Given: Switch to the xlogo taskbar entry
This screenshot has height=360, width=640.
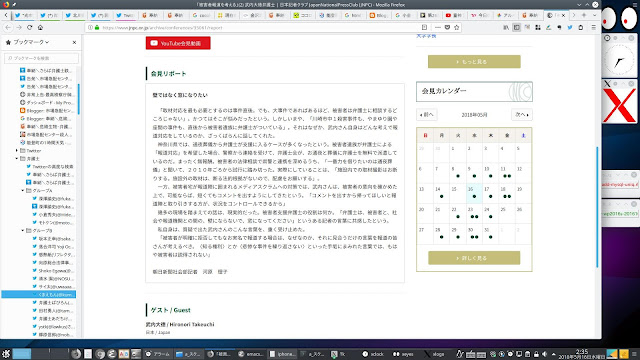Looking at the screenshot, I should click(x=434, y=354).
